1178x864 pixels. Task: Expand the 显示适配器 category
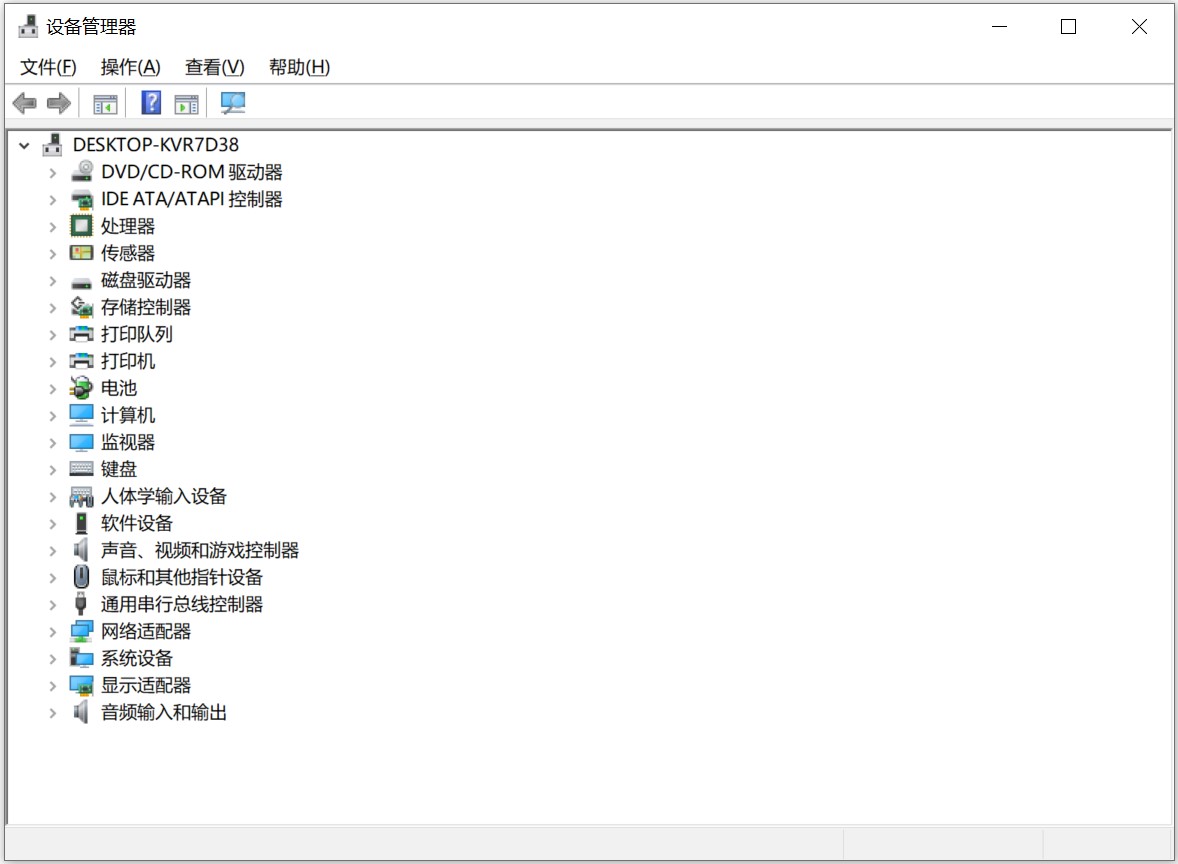pyautogui.click(x=53, y=686)
